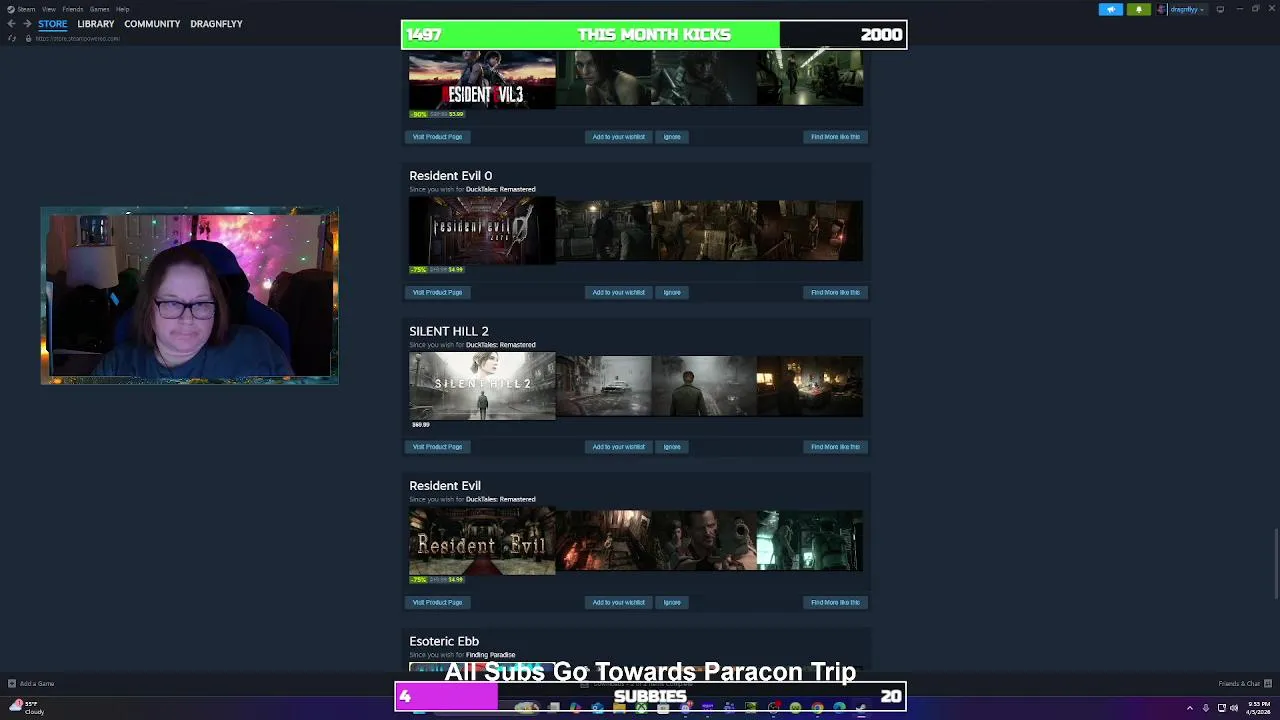
Task: Click the address bar padlock icon
Action: click(x=28, y=38)
